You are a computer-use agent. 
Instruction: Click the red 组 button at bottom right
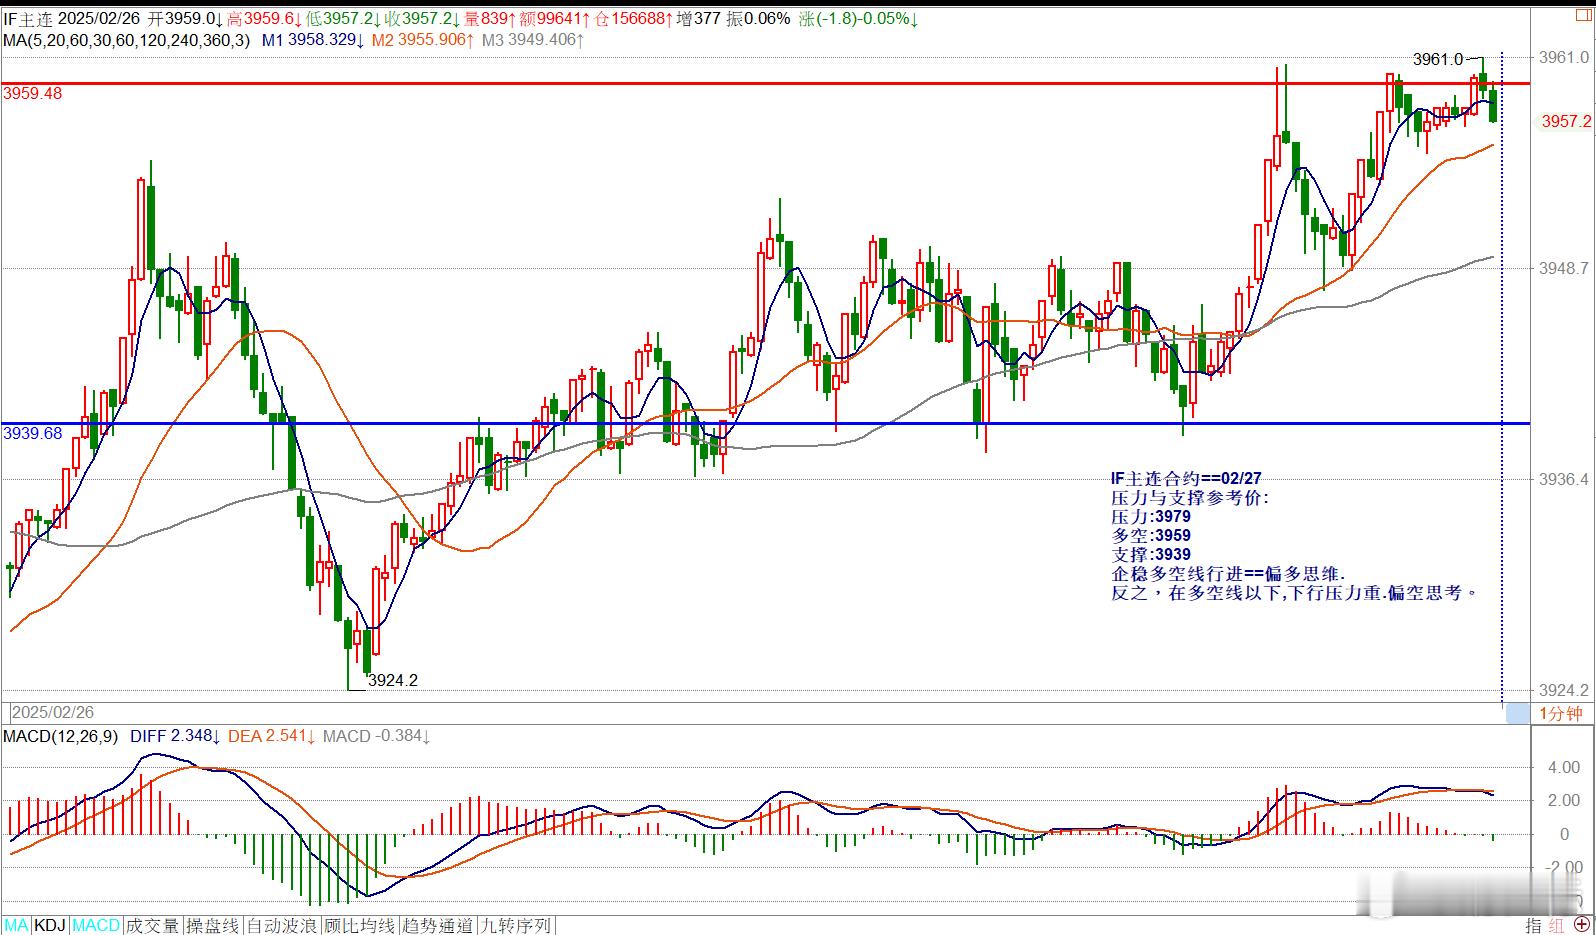pyautogui.click(x=1557, y=926)
